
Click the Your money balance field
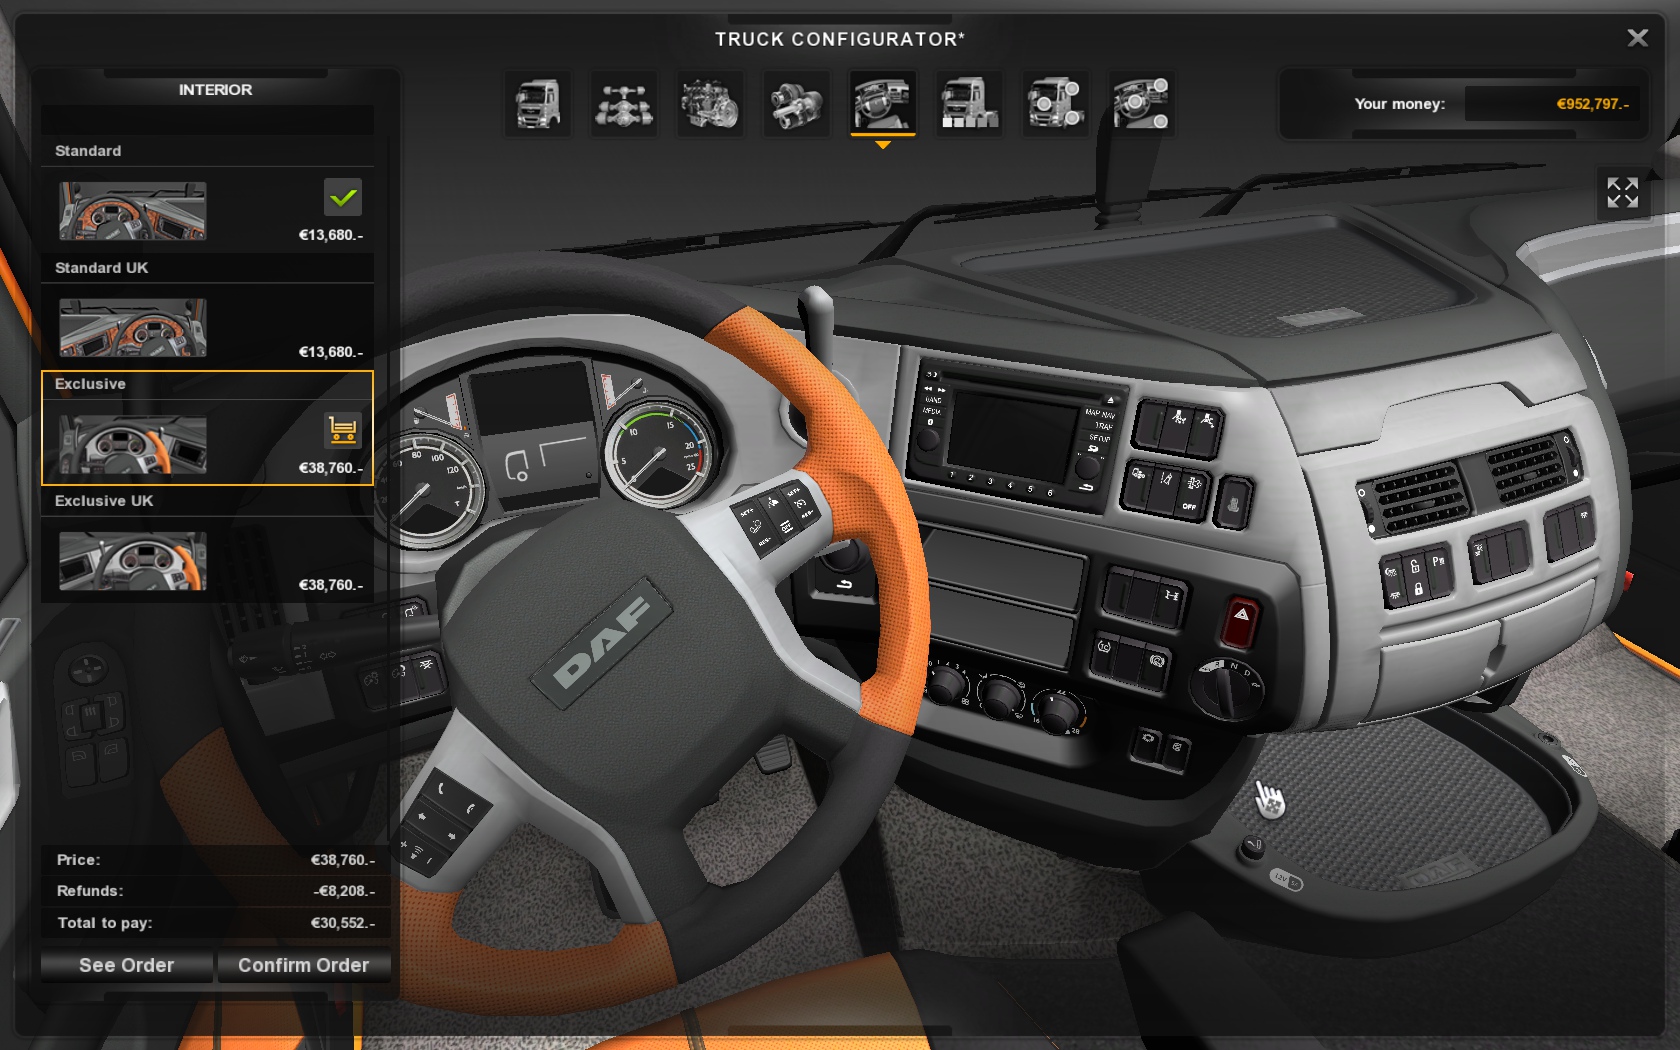point(1550,104)
